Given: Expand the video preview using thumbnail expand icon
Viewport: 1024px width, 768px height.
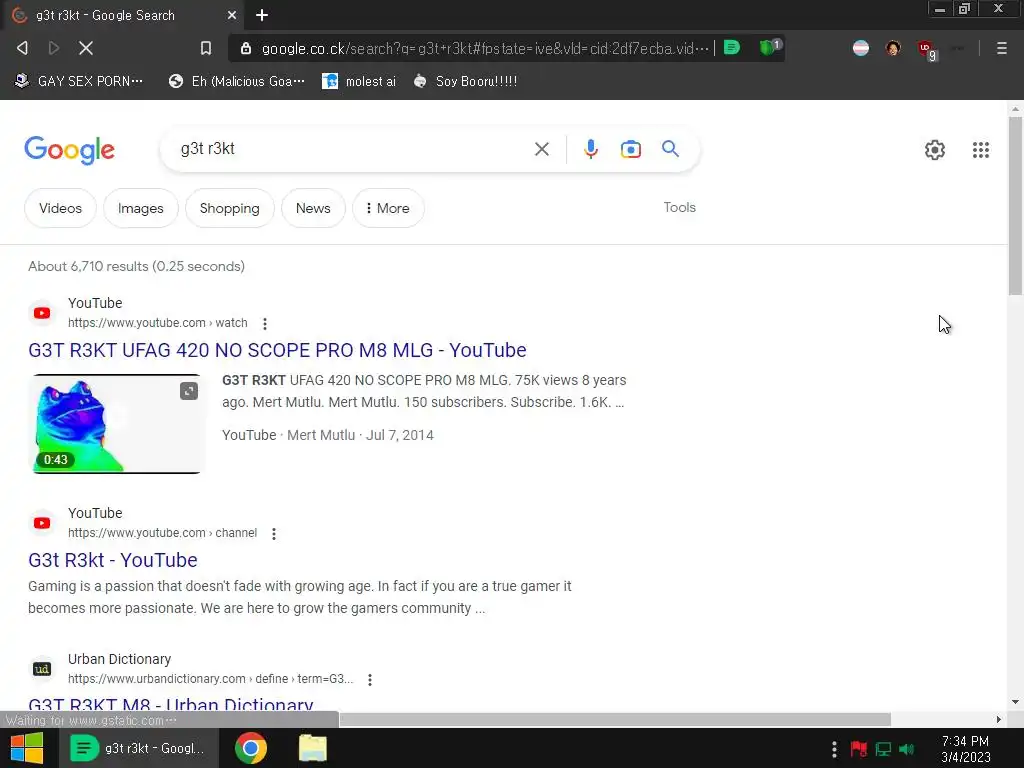Looking at the screenshot, I should [x=189, y=391].
